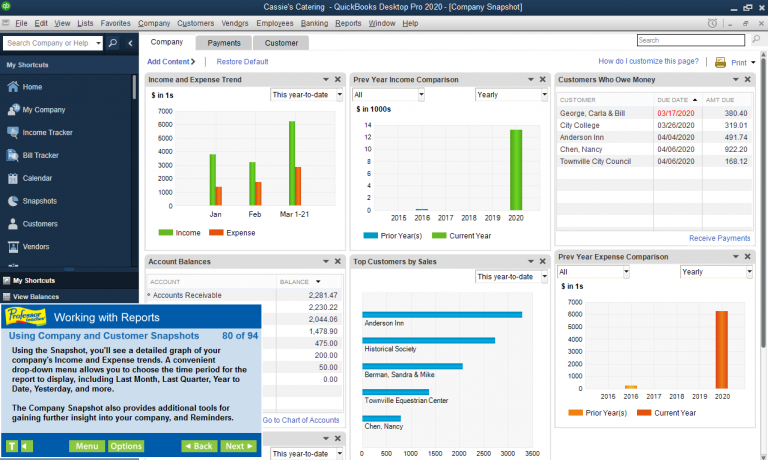768x460 pixels.
Task: Click the Income legend green swatch
Action: 166,233
